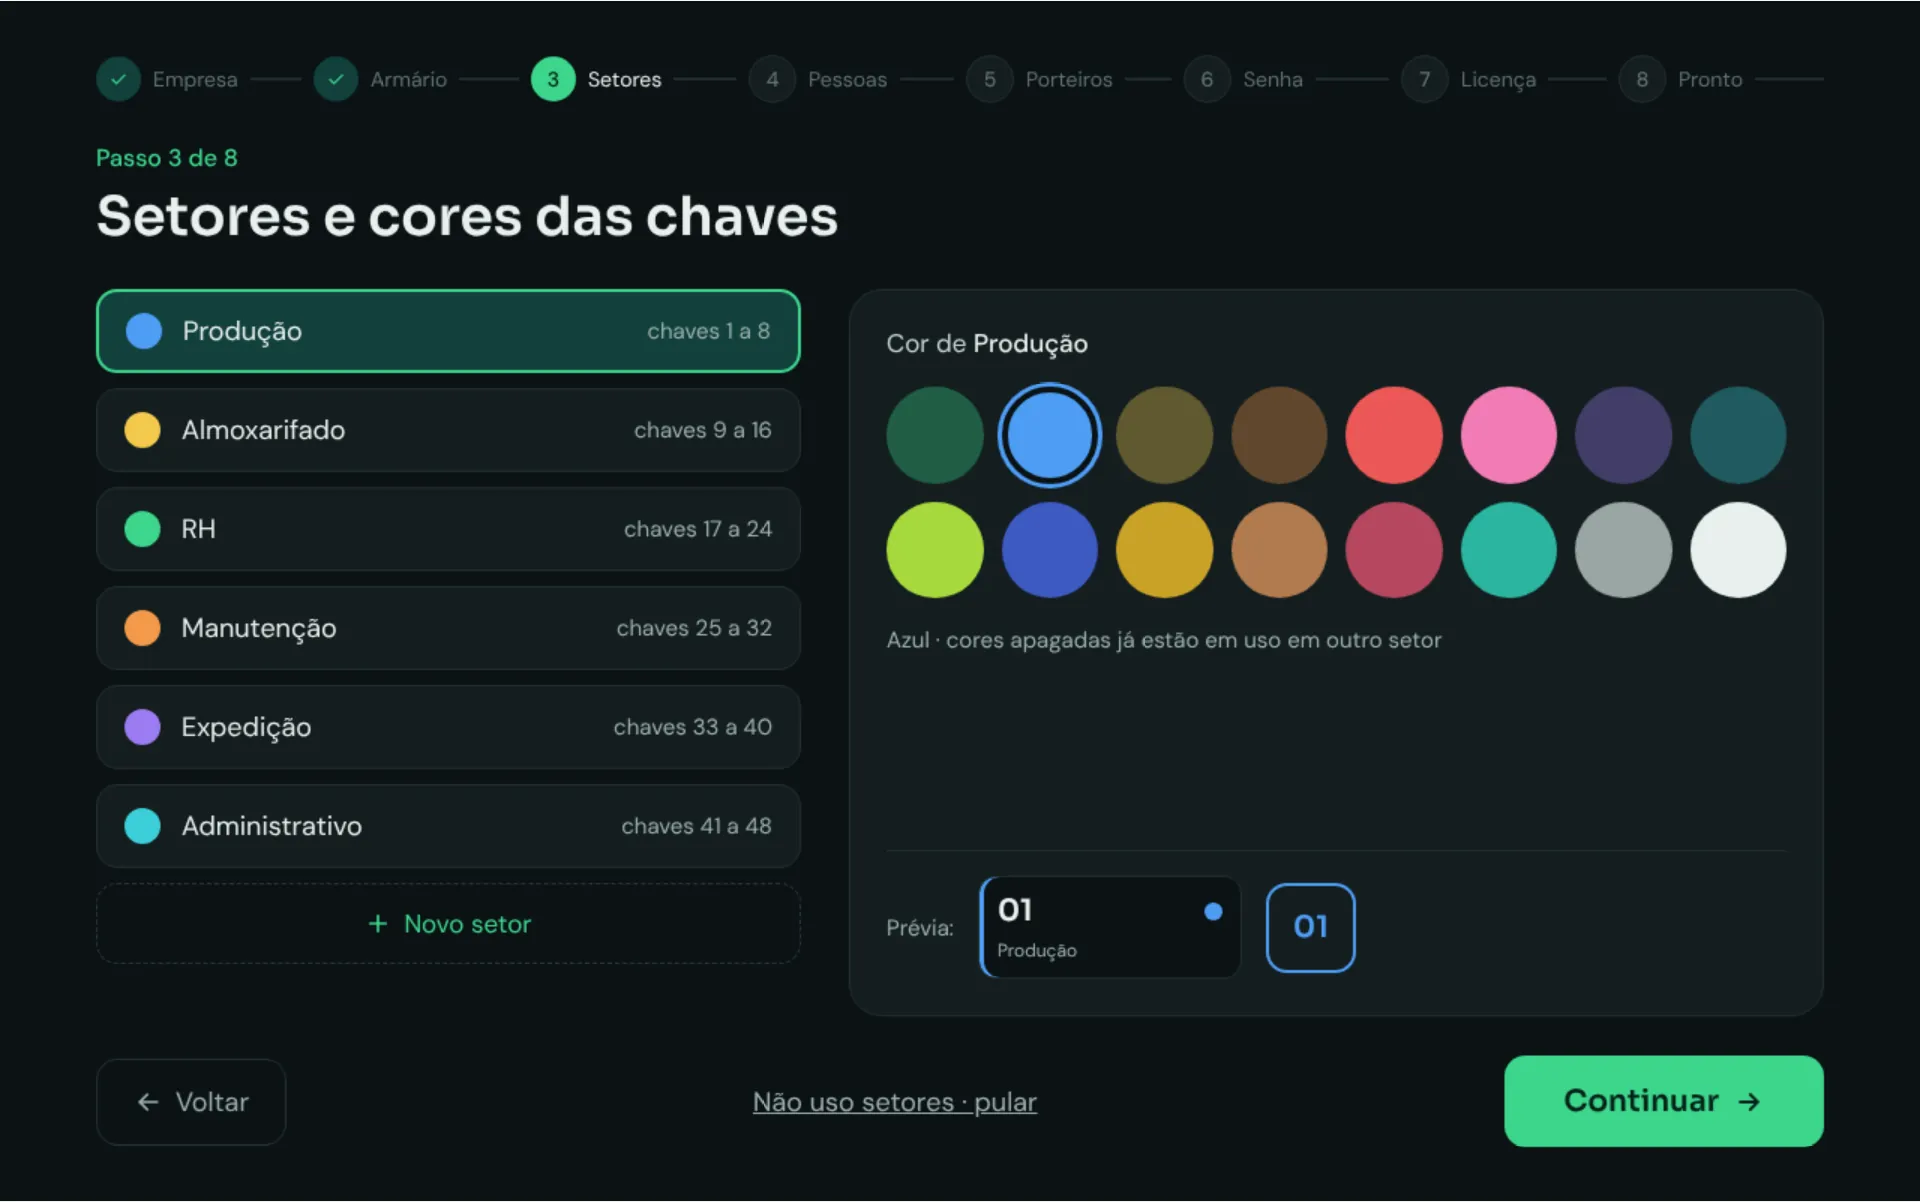Viewport: 1920px width, 1202px height.
Task: Add a new sector with Novo setor
Action: 448,924
